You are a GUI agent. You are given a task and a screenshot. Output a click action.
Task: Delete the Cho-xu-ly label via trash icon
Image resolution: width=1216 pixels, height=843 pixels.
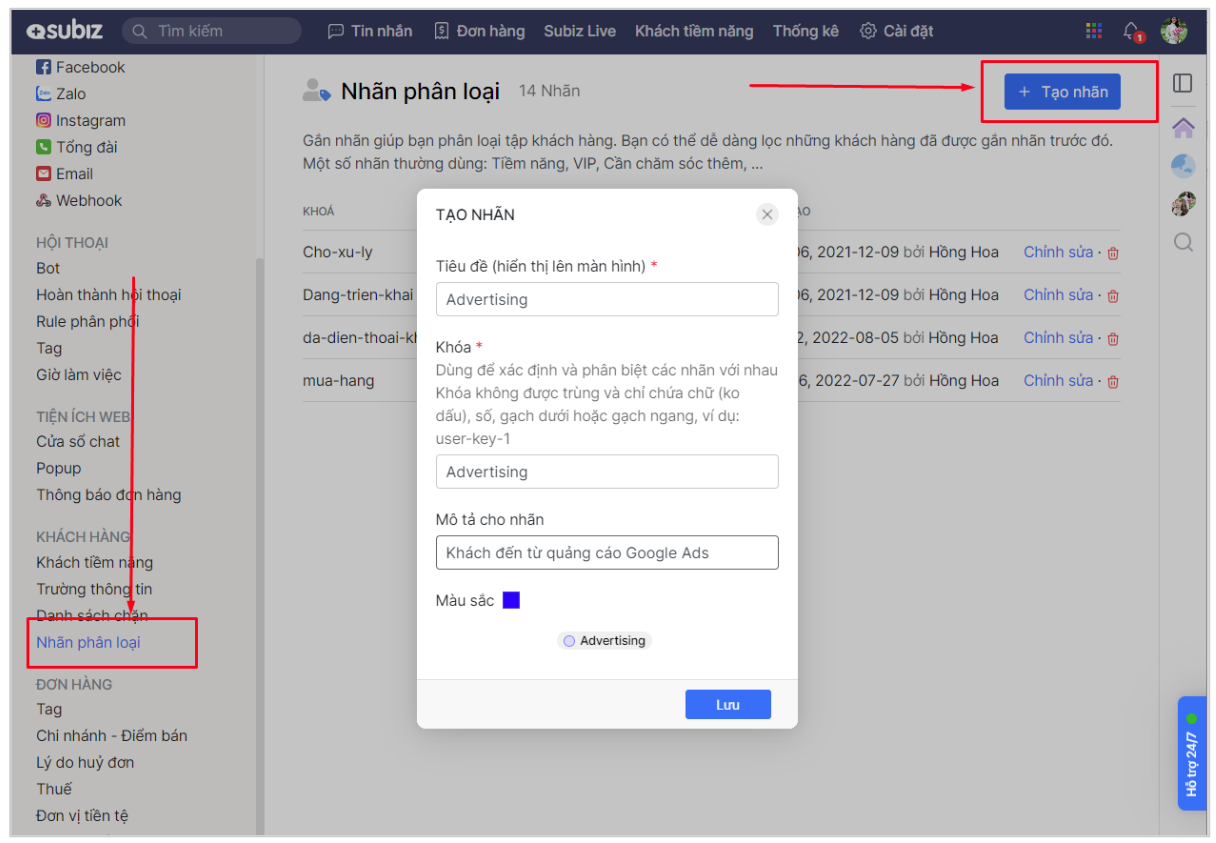click(x=1113, y=253)
